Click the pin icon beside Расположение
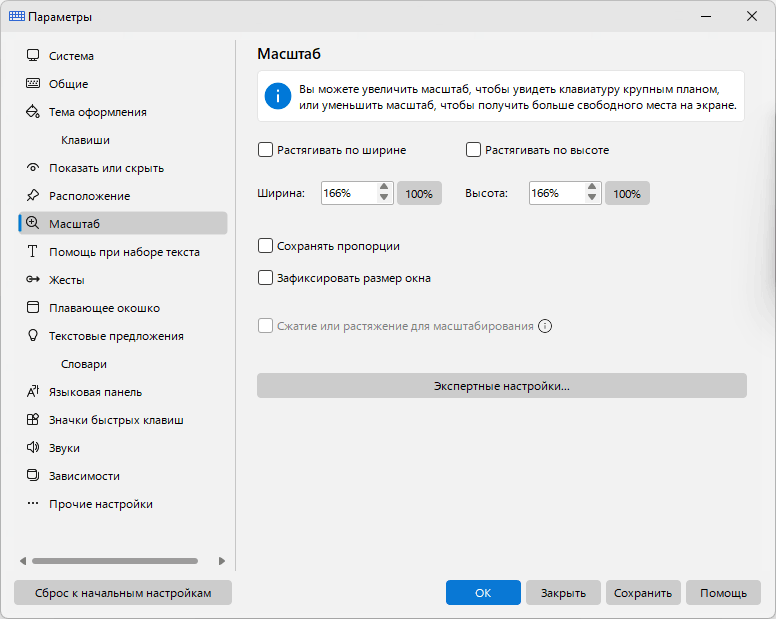 (x=33, y=195)
